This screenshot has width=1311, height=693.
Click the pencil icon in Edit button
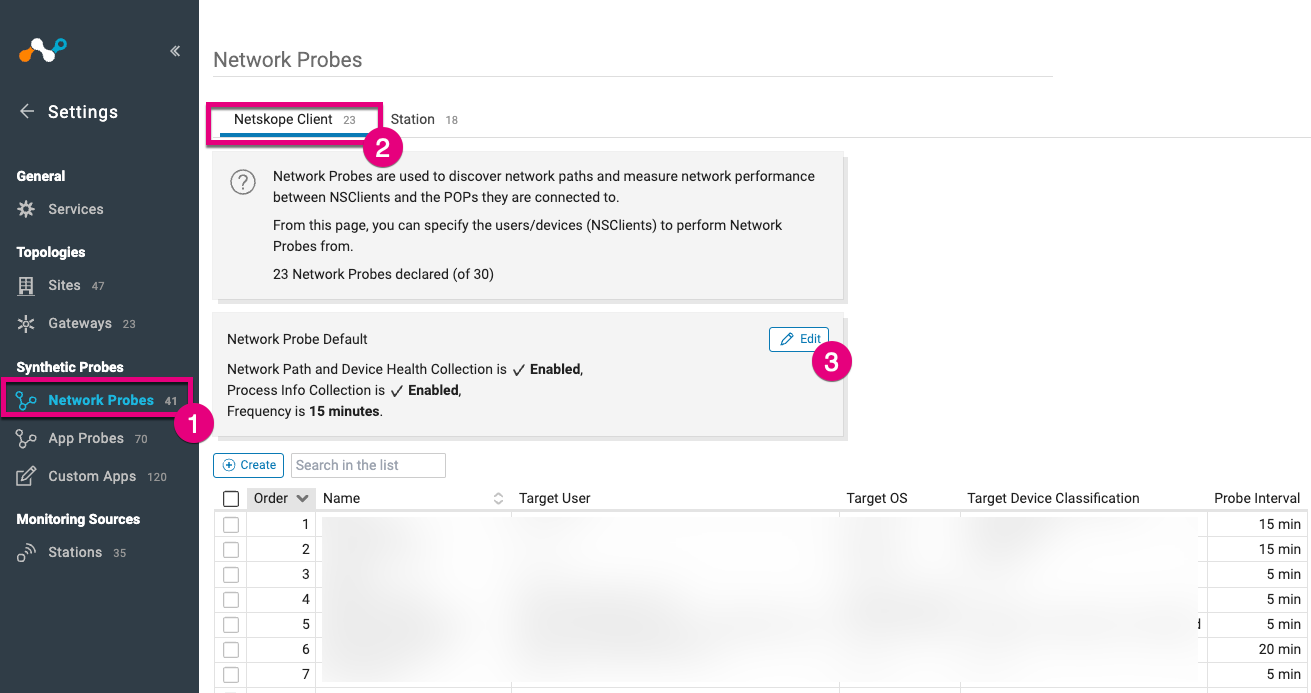pyautogui.click(x=787, y=339)
